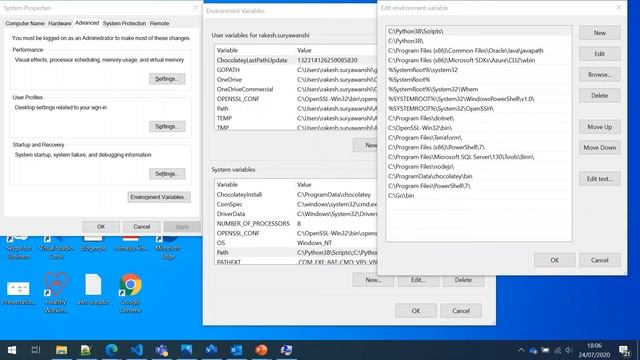
Task: Open the System Protection tab
Action: coord(124,23)
